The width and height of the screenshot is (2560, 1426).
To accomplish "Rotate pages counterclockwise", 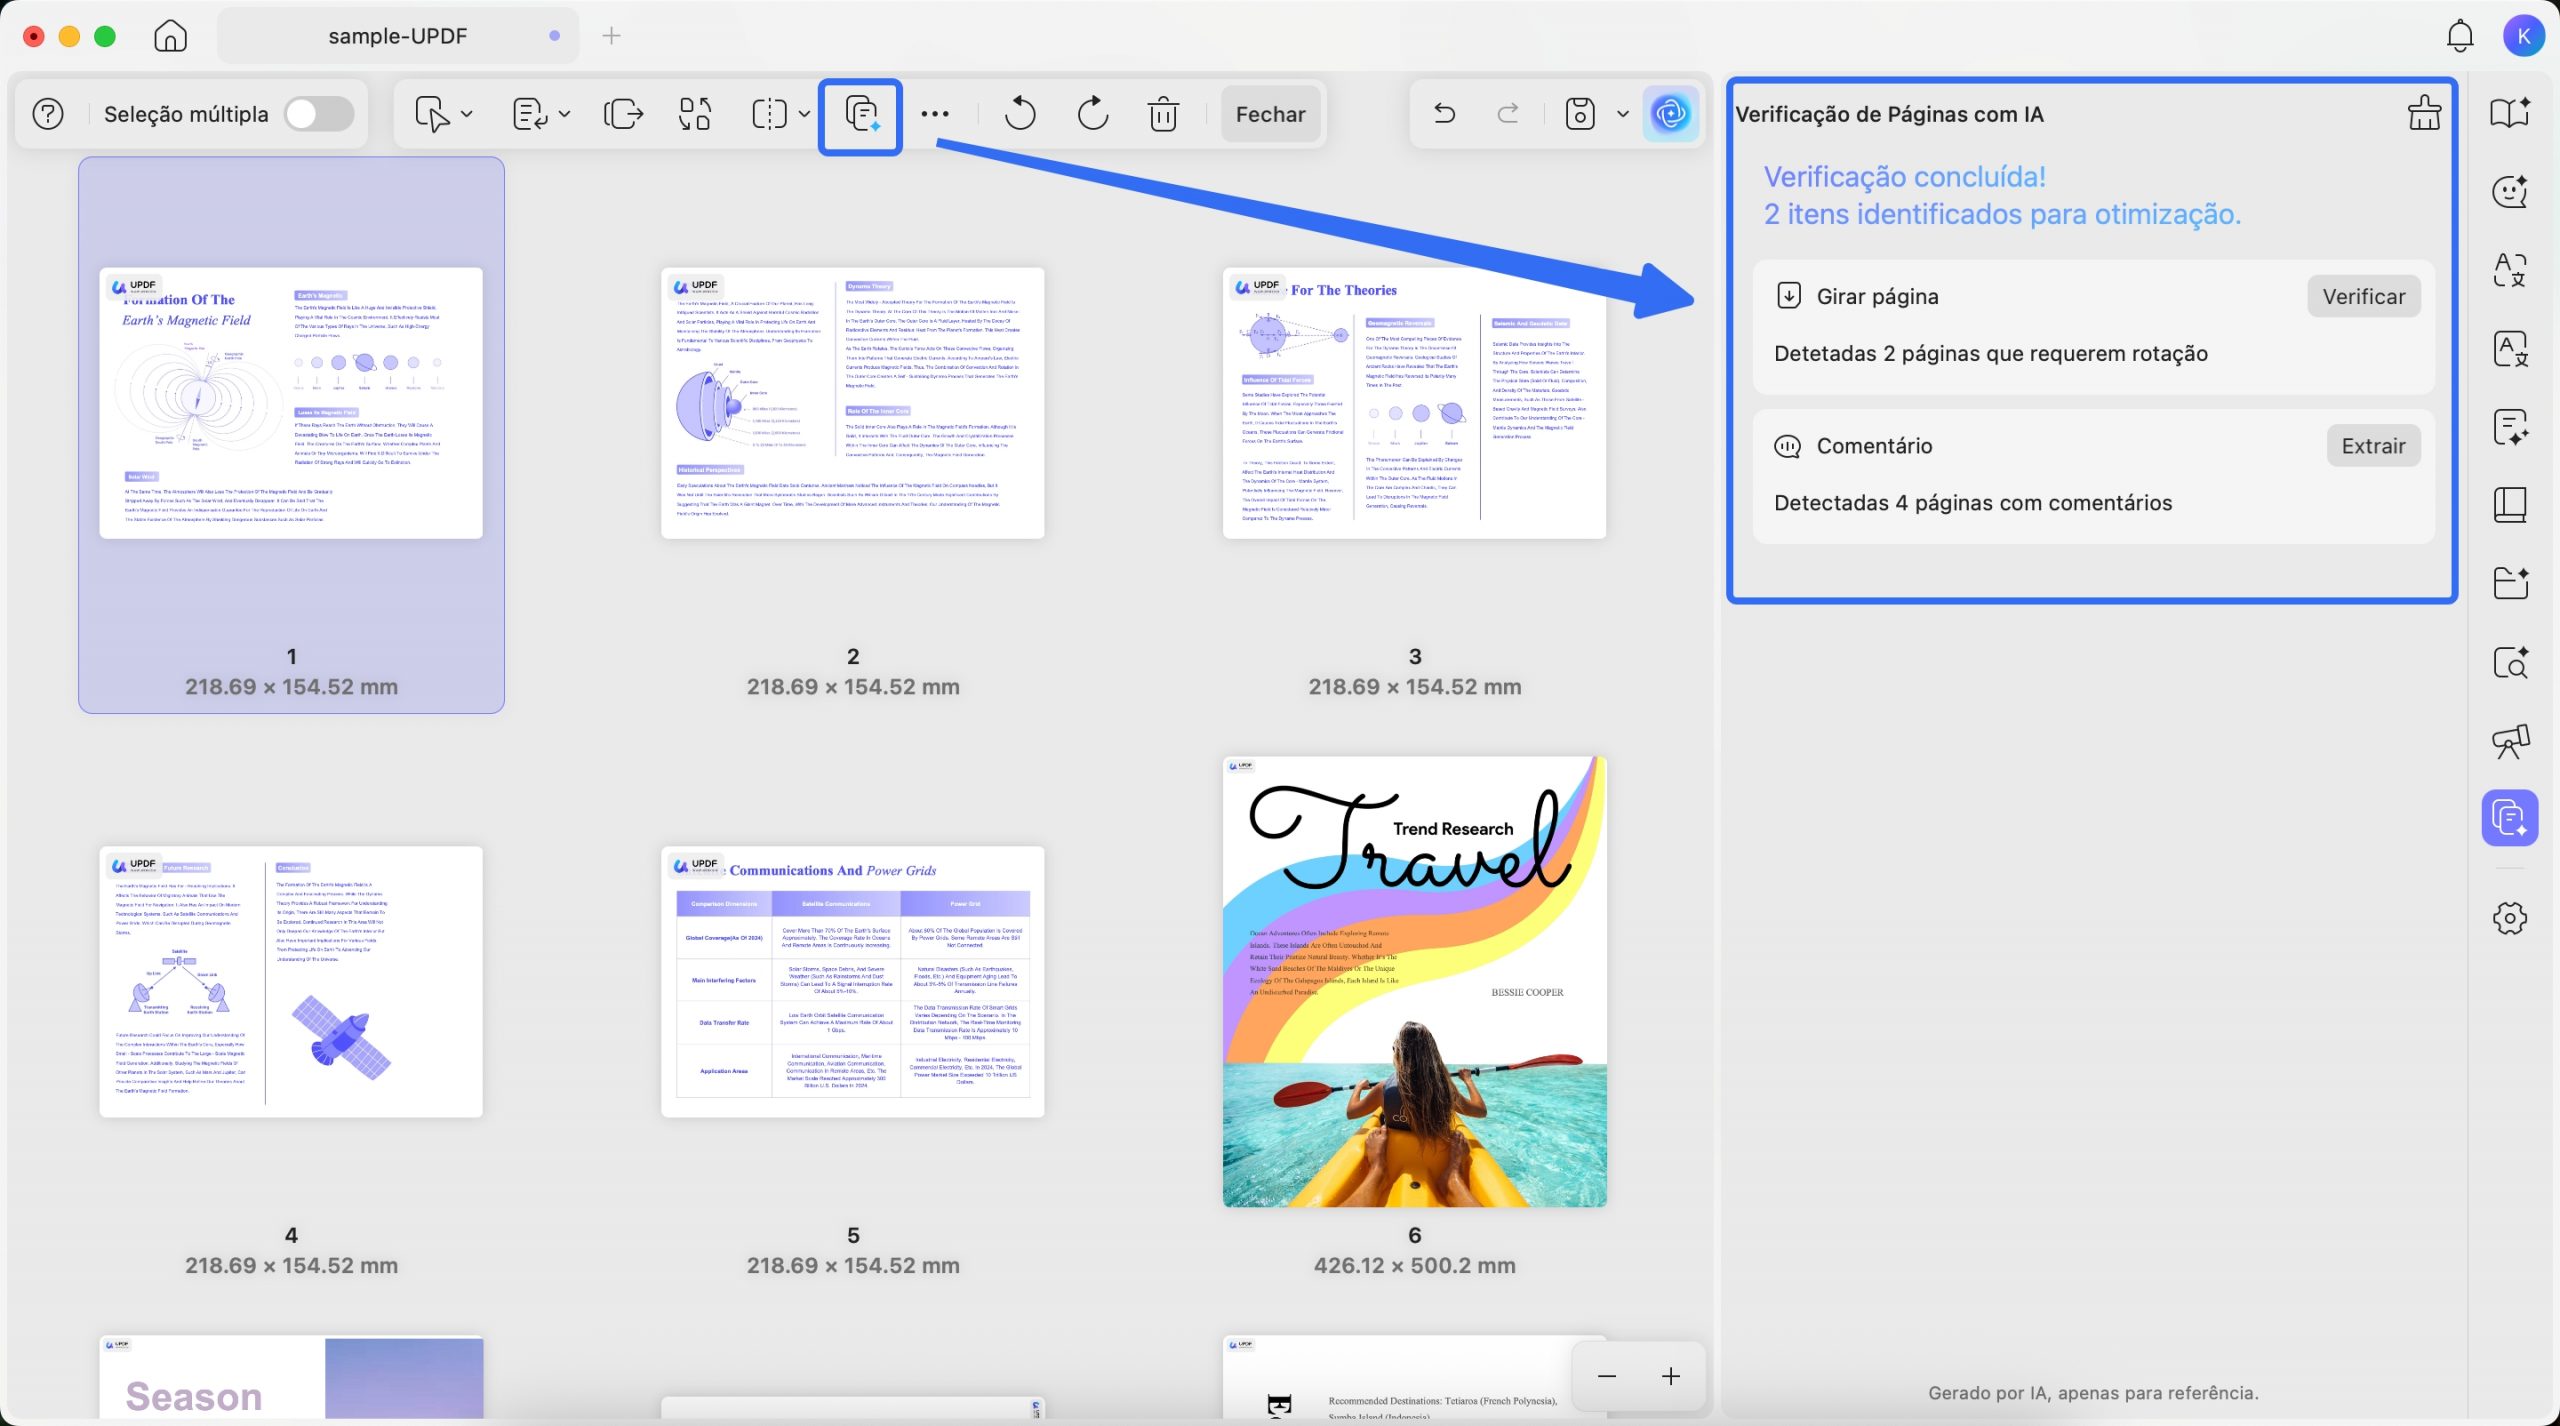I will point(1019,114).
